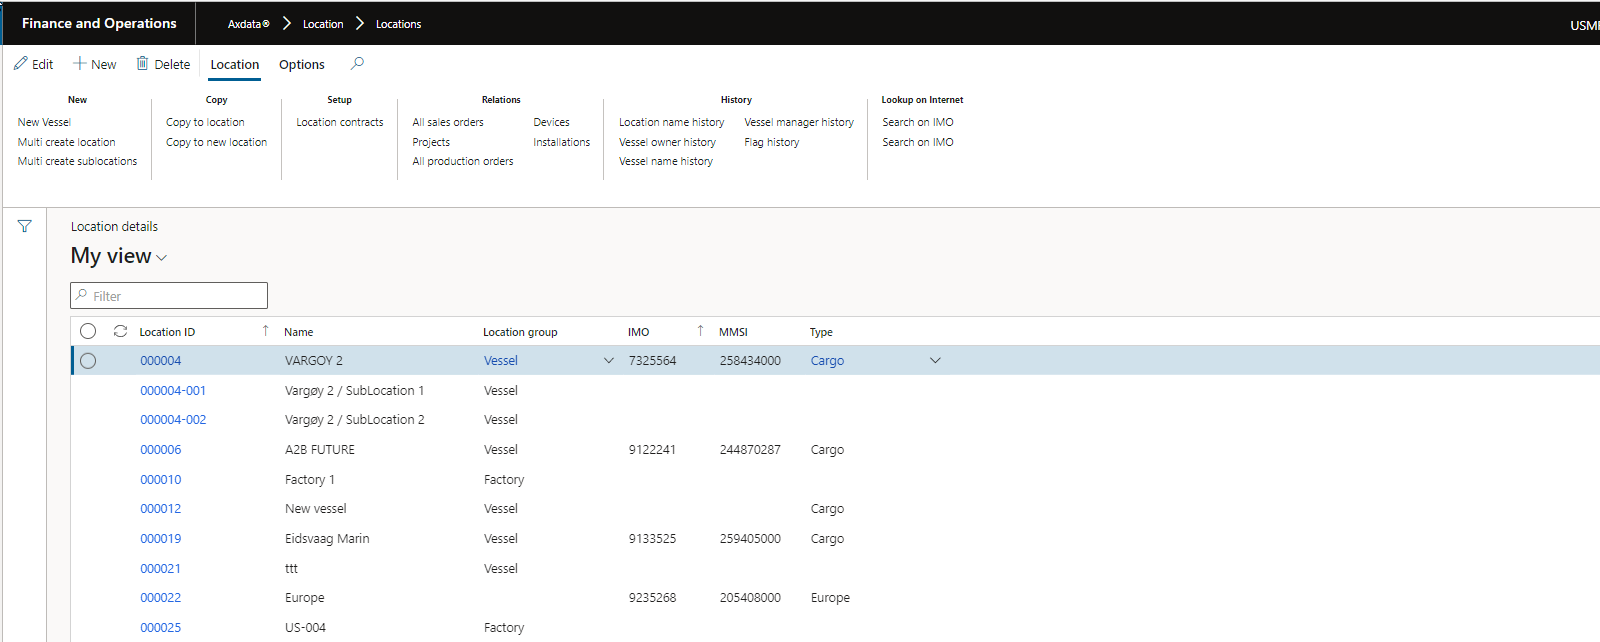Open the filter pane funnel icon
Image resolution: width=1600 pixels, height=642 pixels.
(24, 226)
